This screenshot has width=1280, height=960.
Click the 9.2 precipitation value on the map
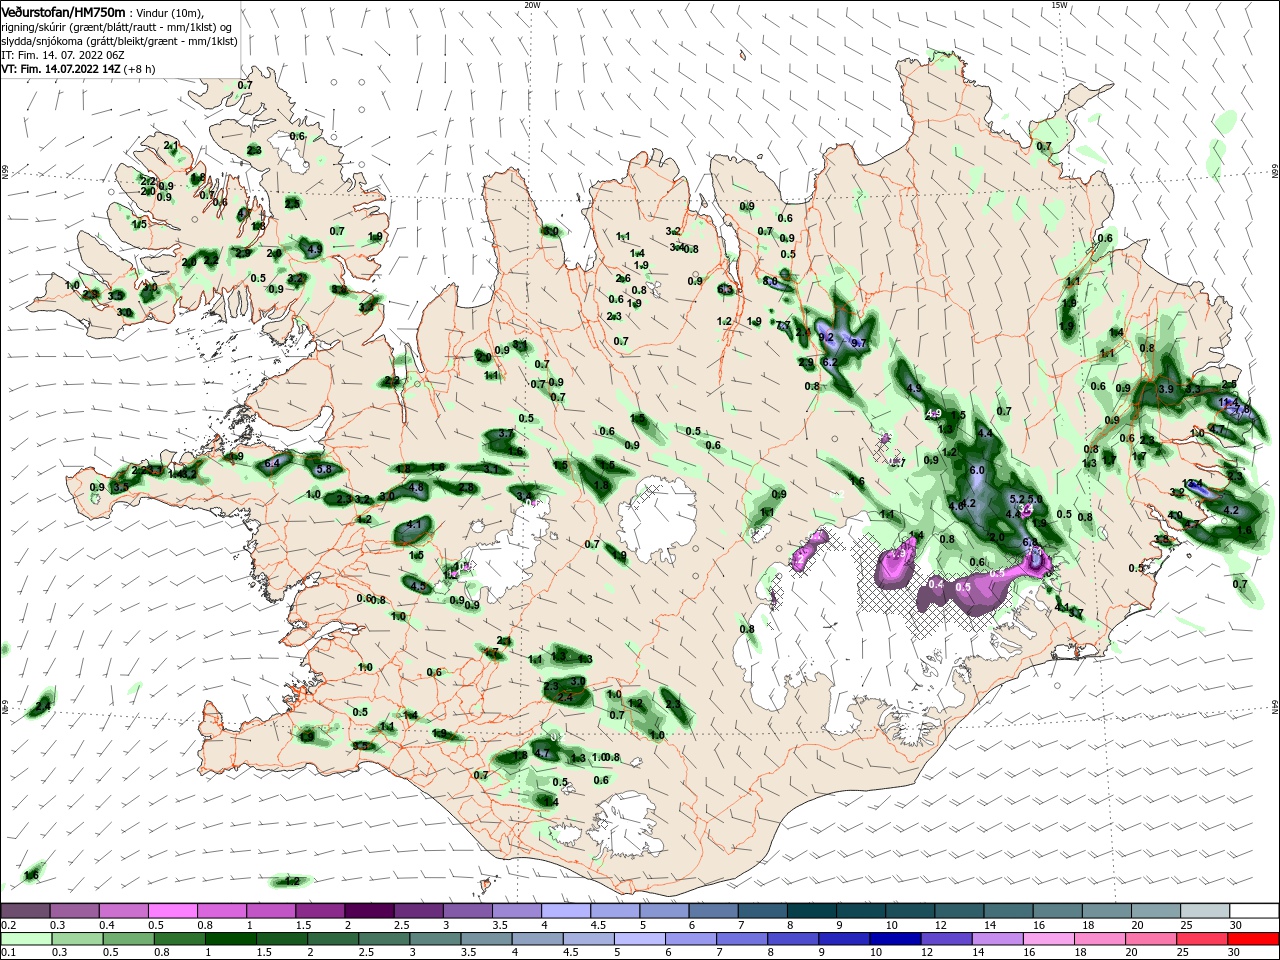[x=826, y=337]
